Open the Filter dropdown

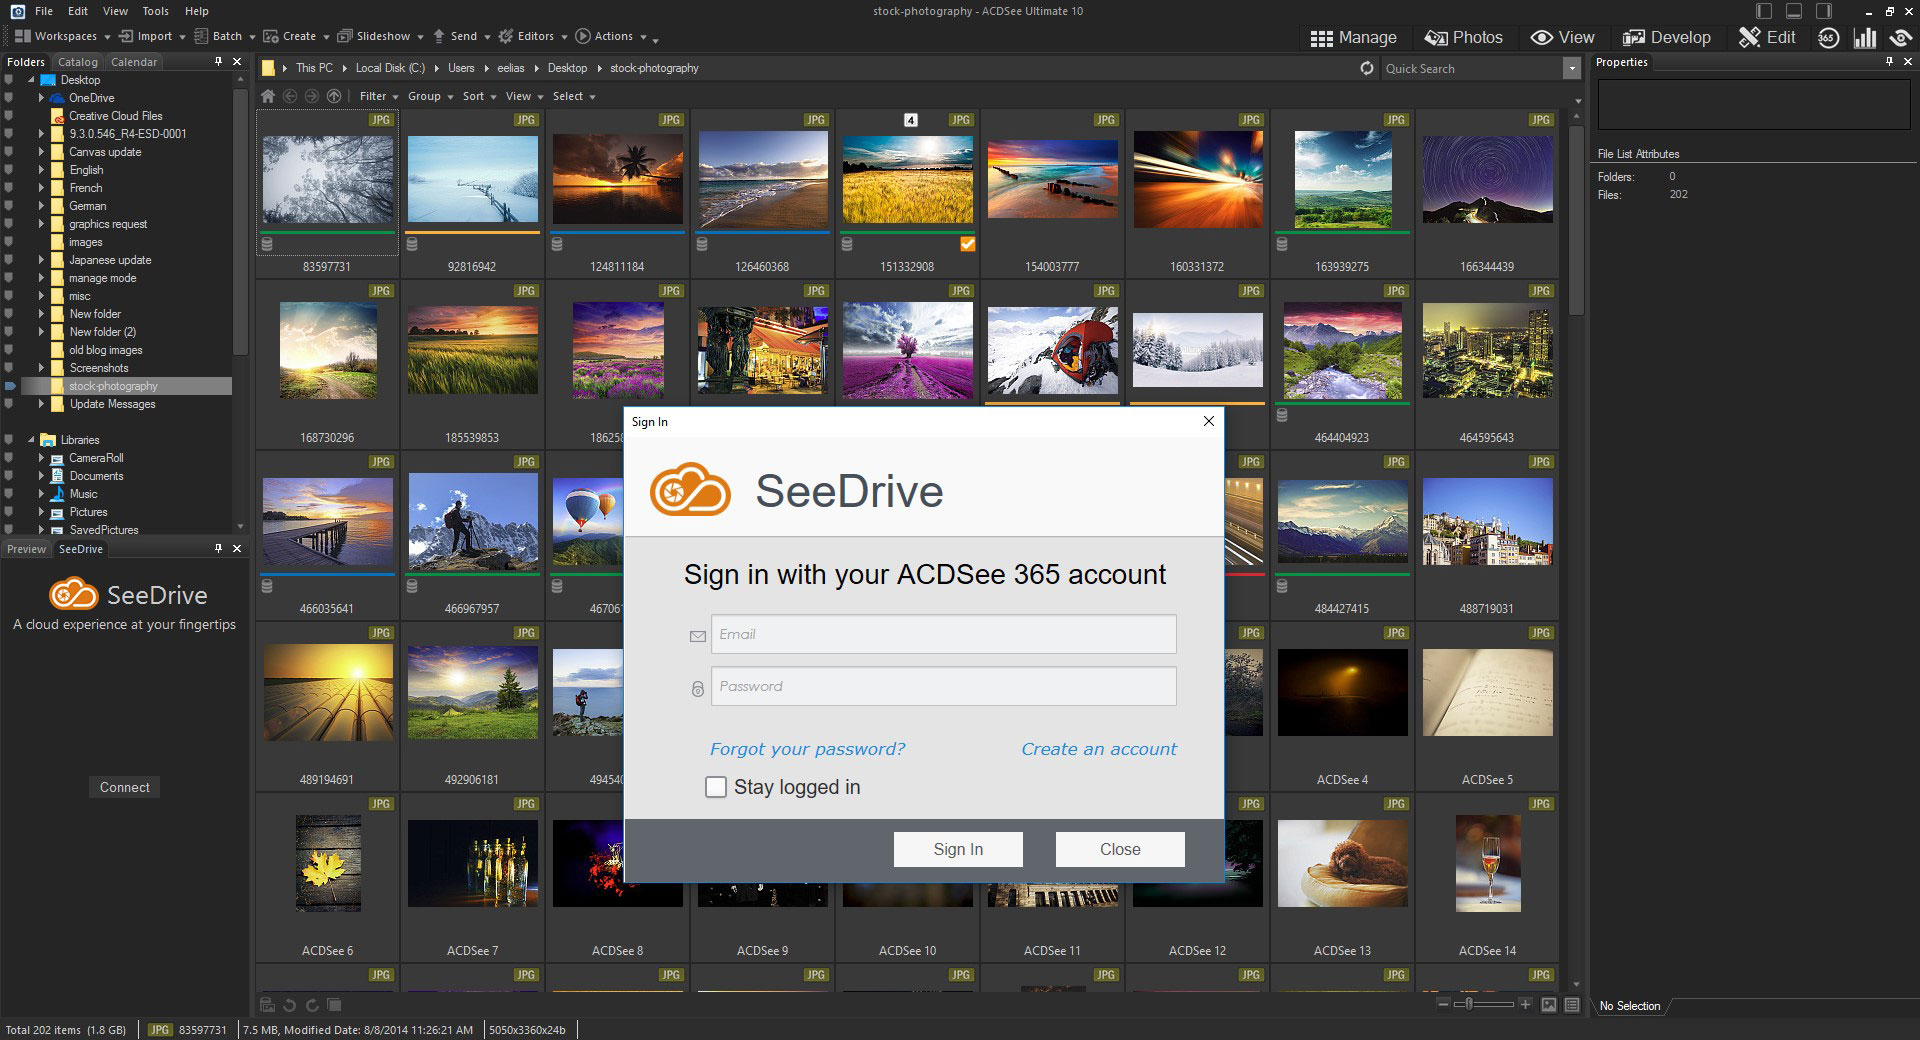click(379, 96)
